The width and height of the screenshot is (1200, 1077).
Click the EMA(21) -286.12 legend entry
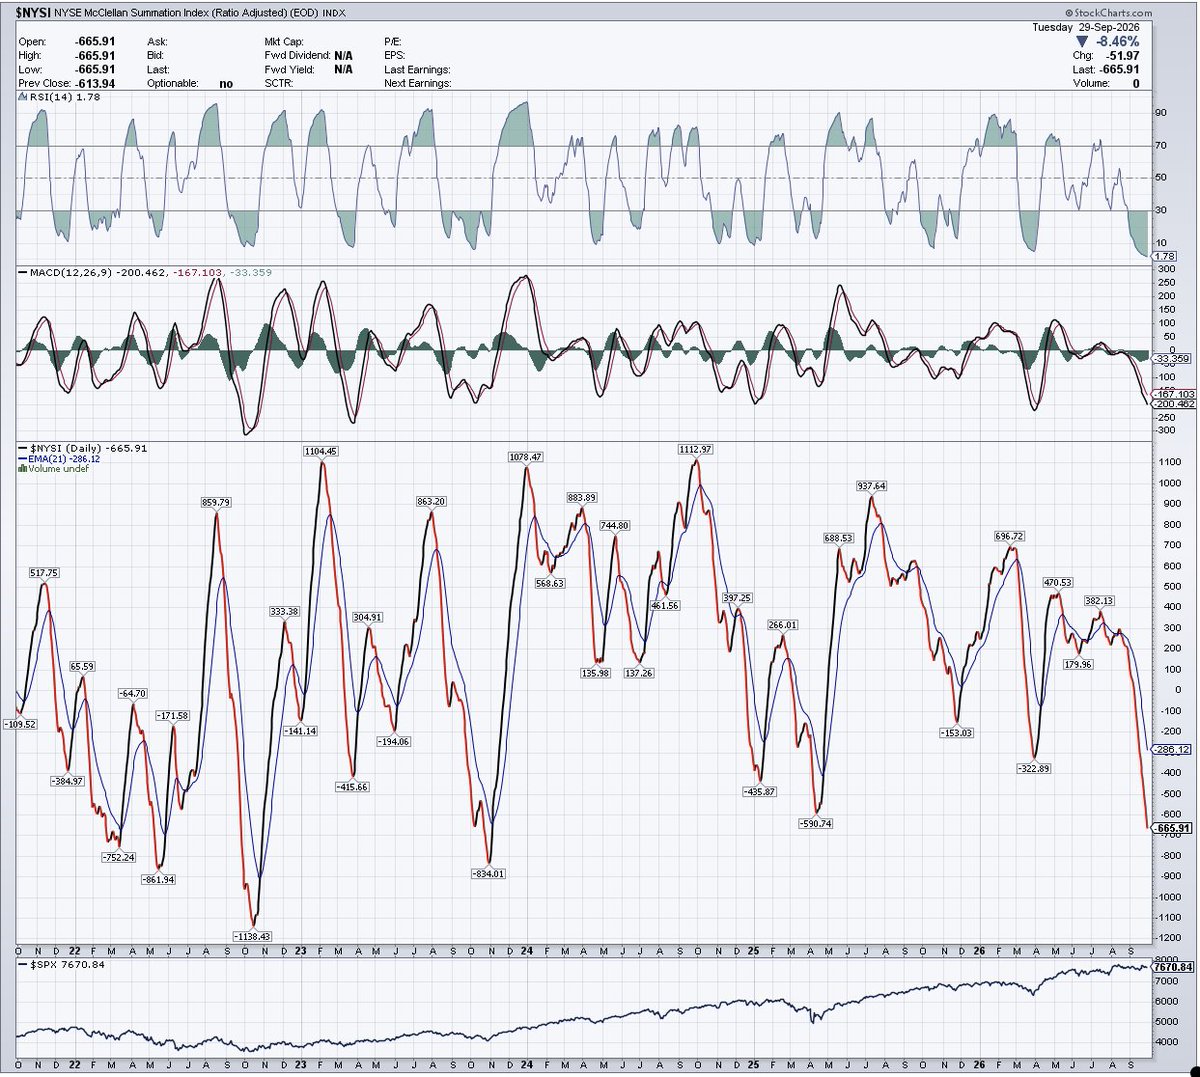[59, 458]
